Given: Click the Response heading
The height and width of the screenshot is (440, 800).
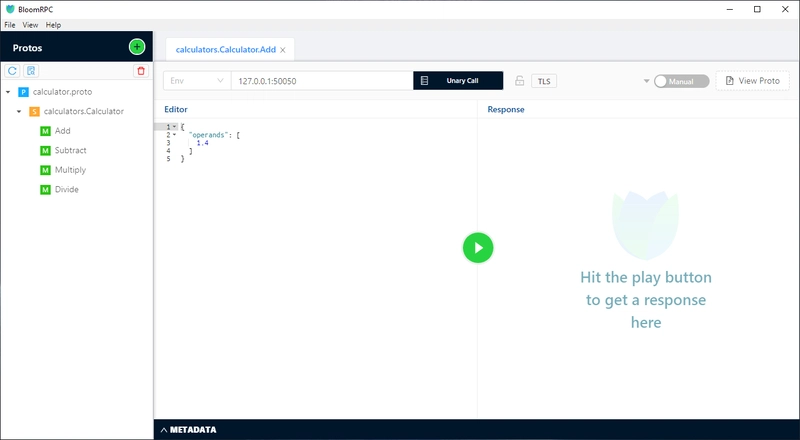Looking at the screenshot, I should tap(506, 109).
